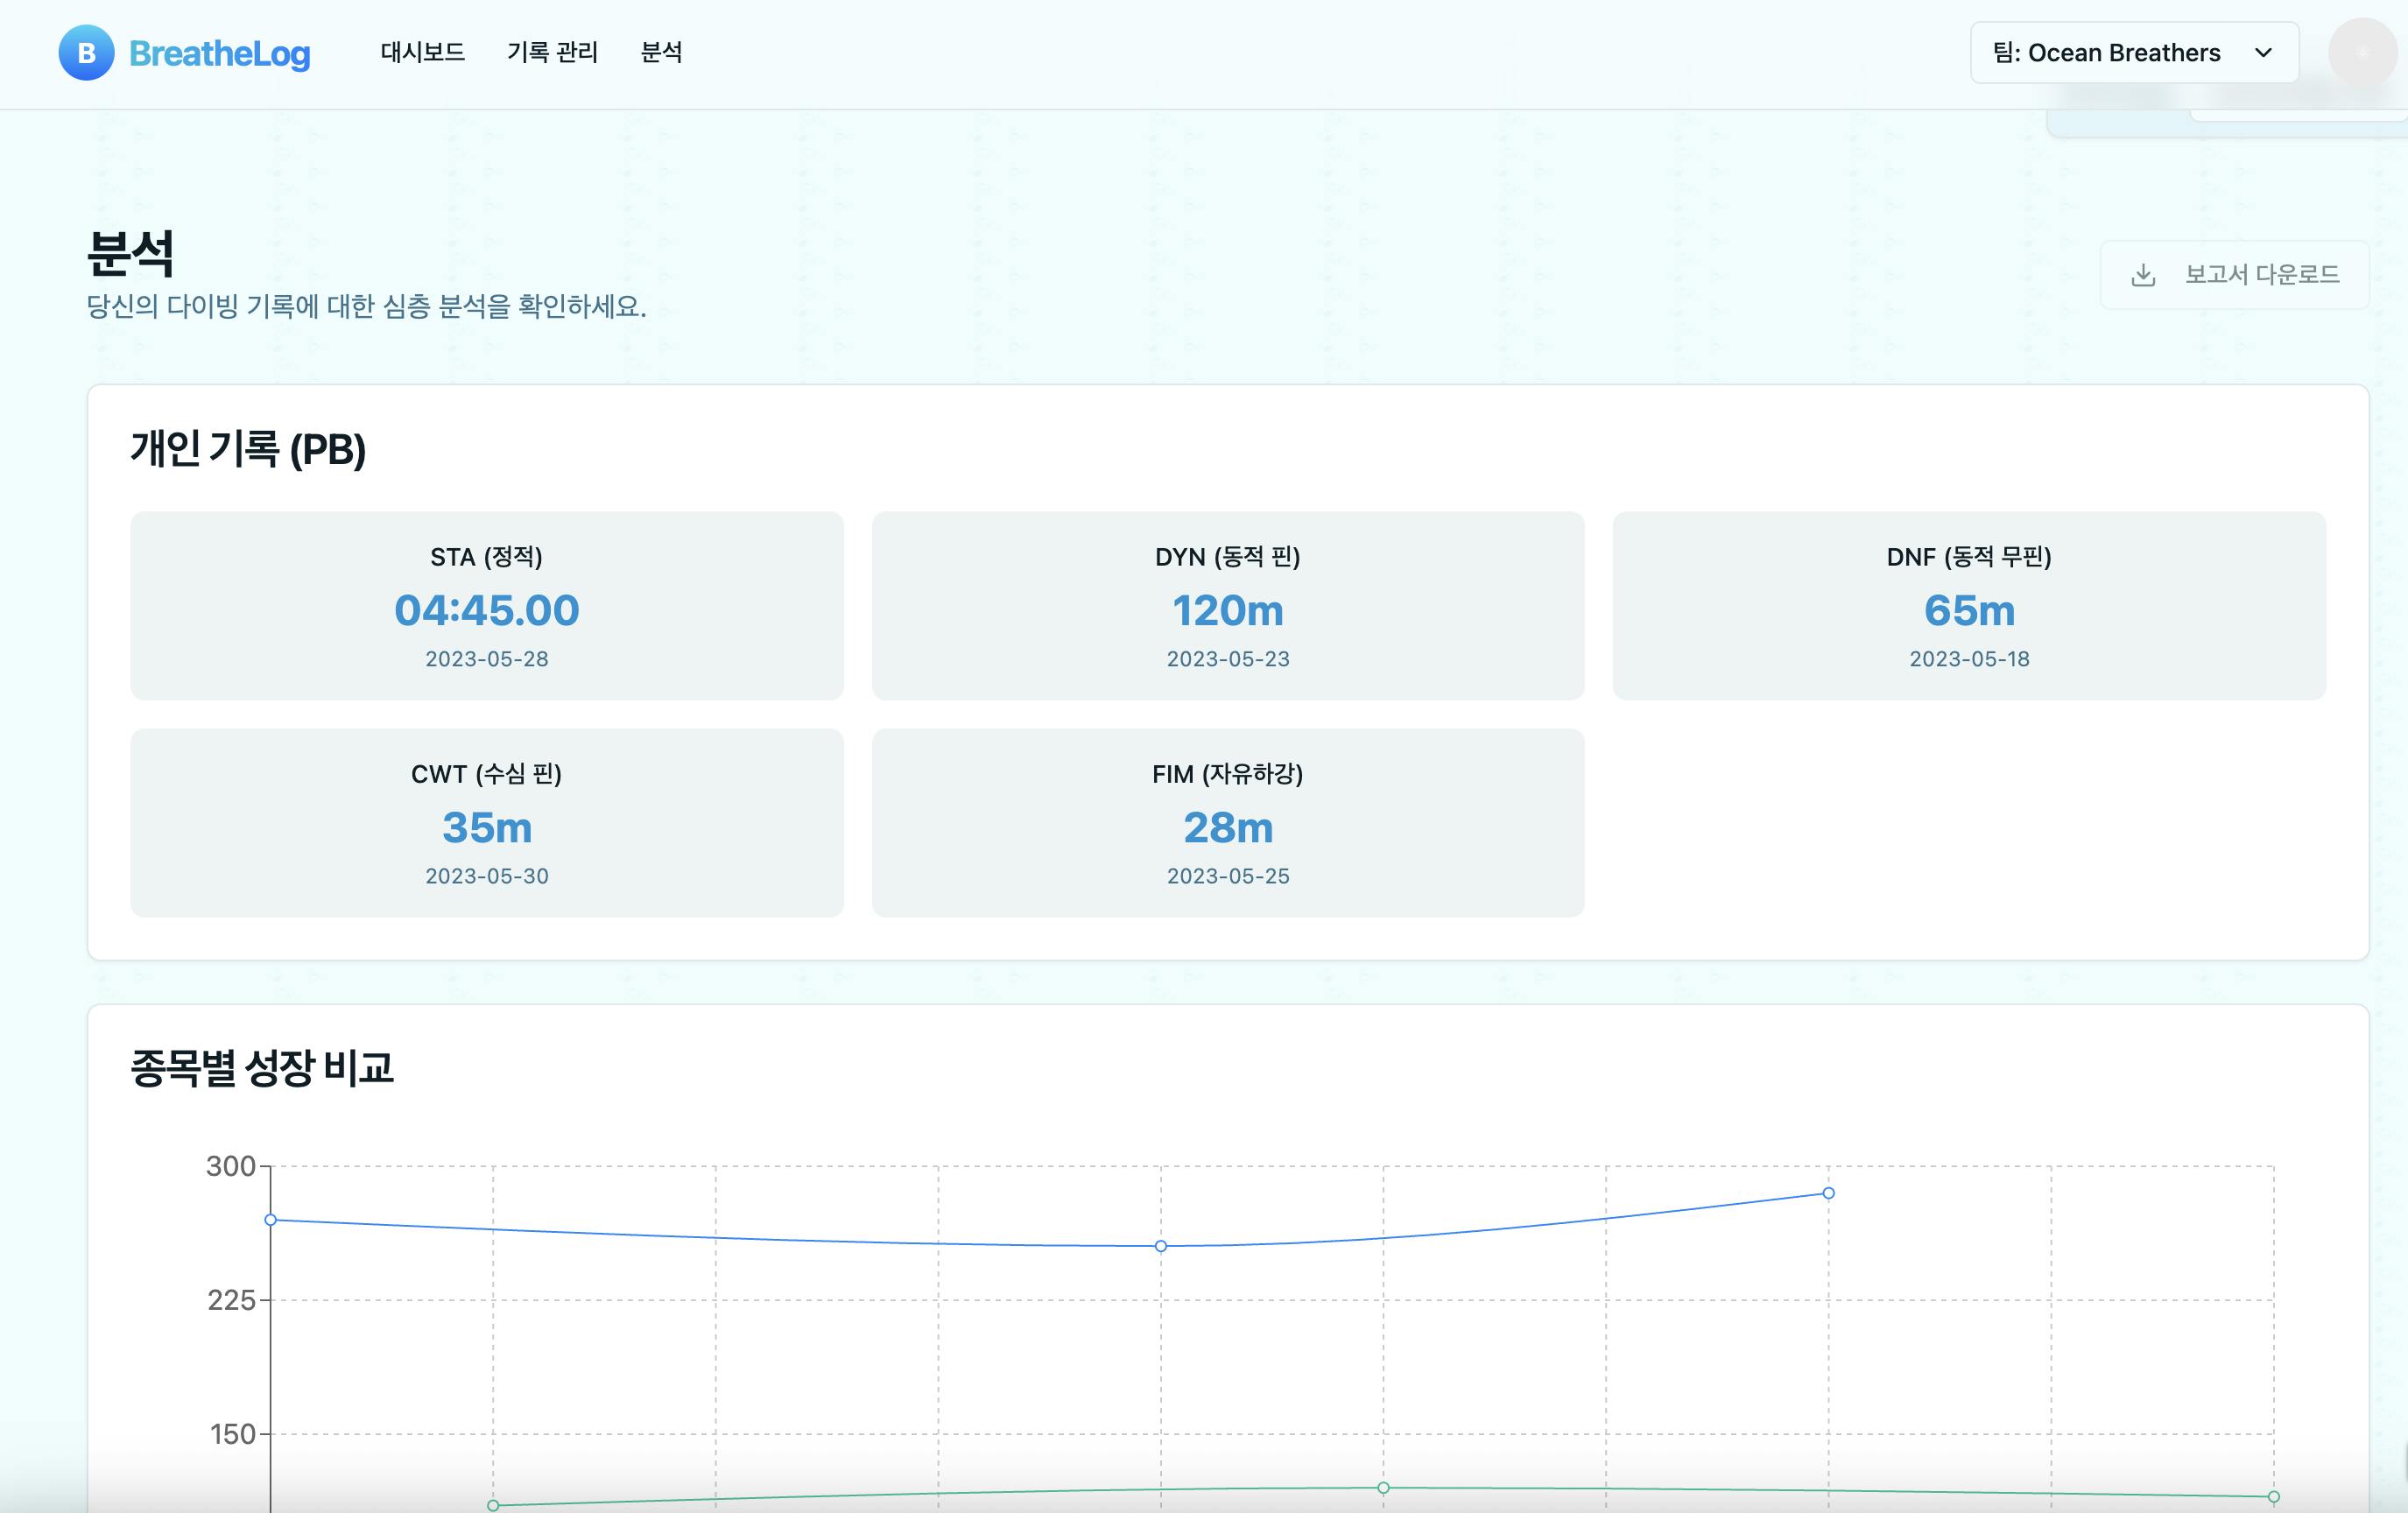Click the middle green data point on chart
2408x1513 pixels.
pos(1383,1488)
